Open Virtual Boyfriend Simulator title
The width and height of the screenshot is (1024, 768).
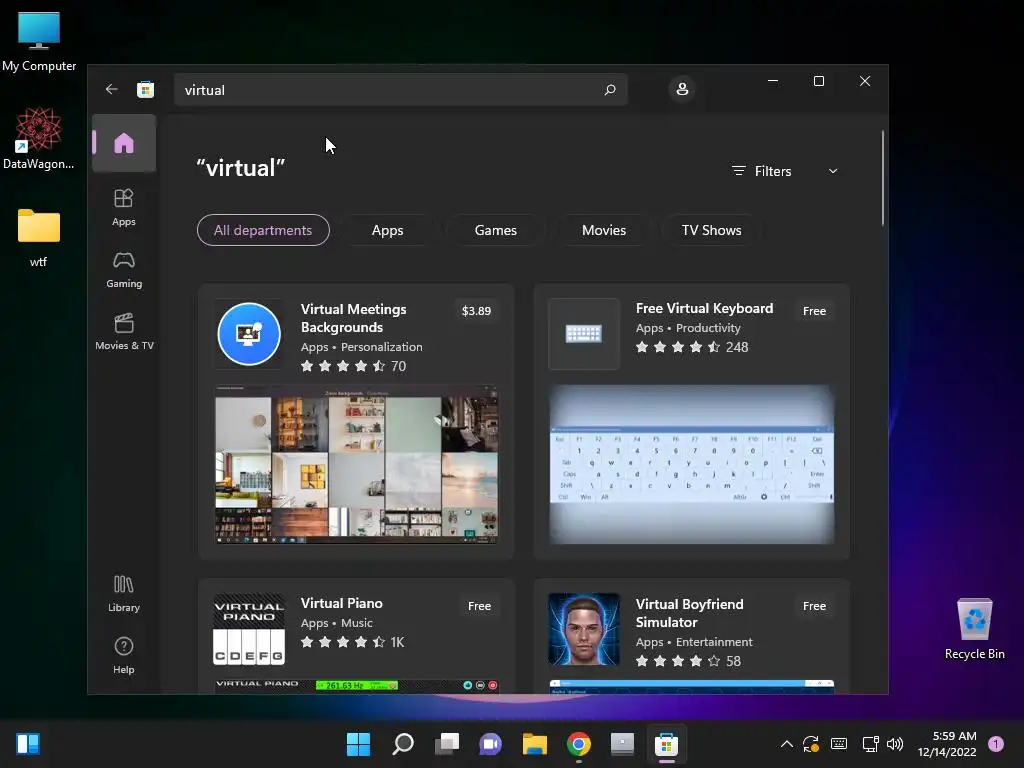690,613
